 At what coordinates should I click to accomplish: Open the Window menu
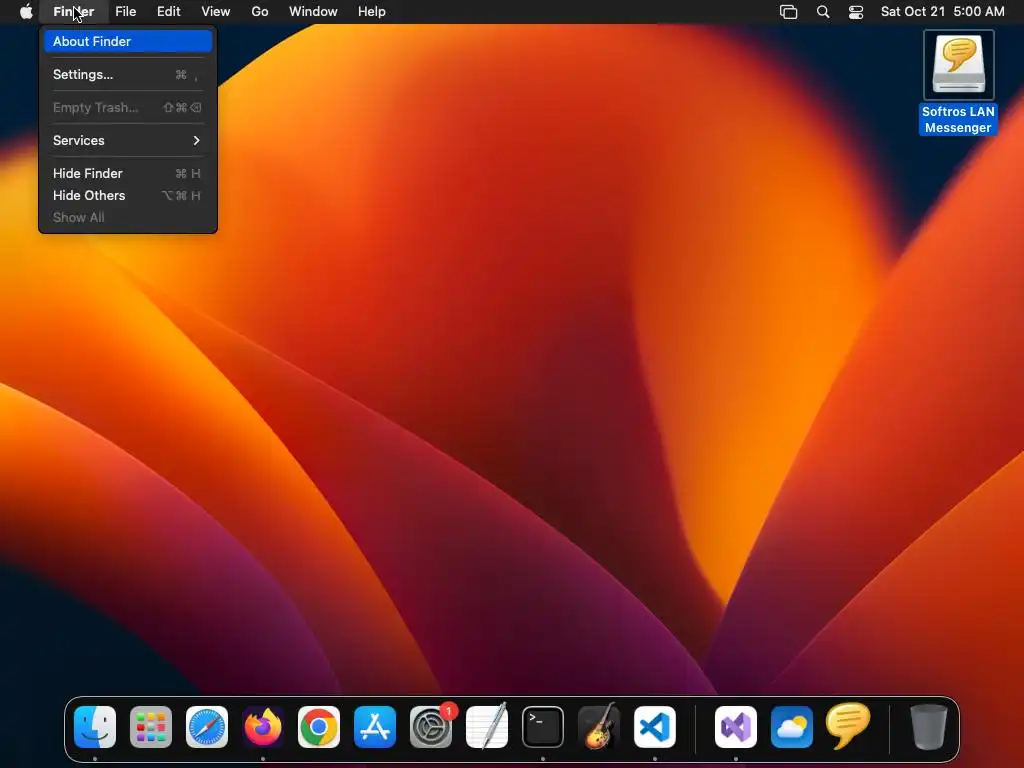(x=313, y=12)
